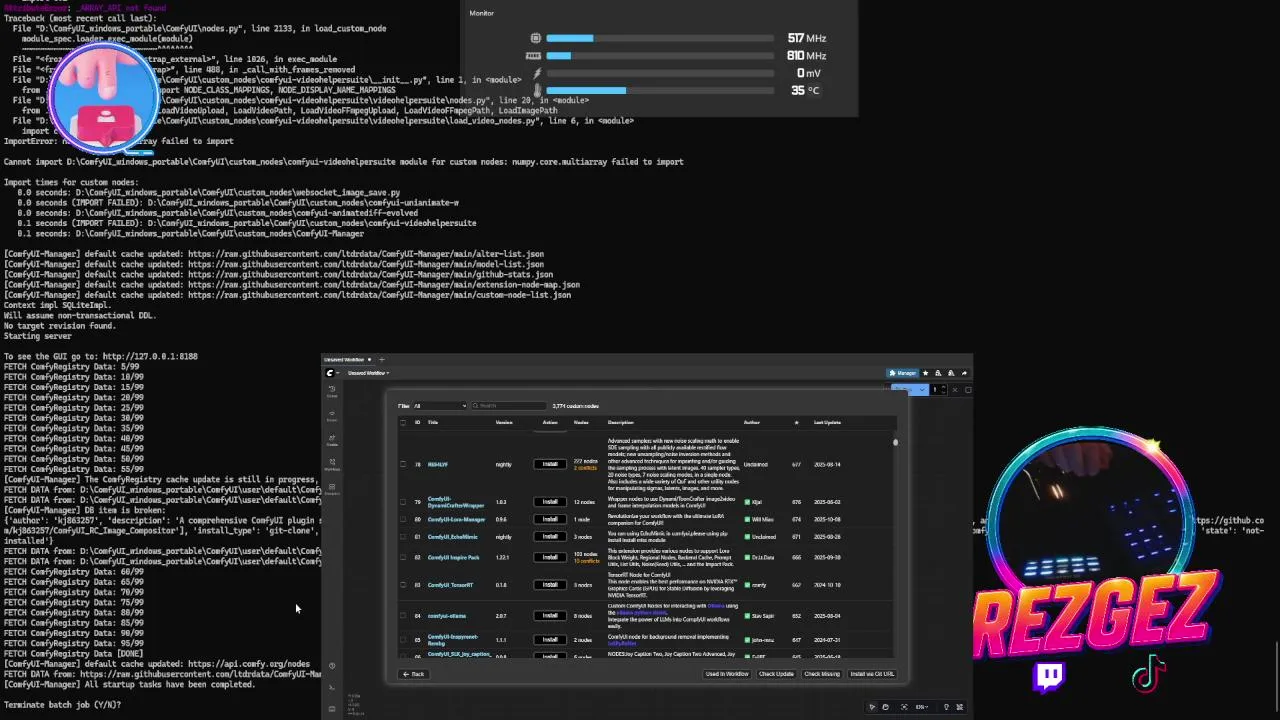The image size is (1280, 720).
Task: Click the share arrow icon in ComfyUI top bar
Action: pos(964,373)
